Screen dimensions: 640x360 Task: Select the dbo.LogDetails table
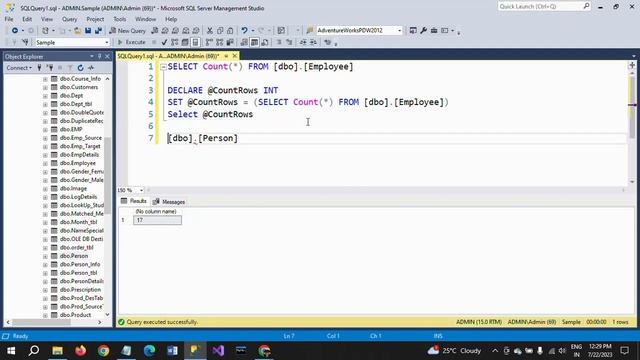[x=78, y=197]
